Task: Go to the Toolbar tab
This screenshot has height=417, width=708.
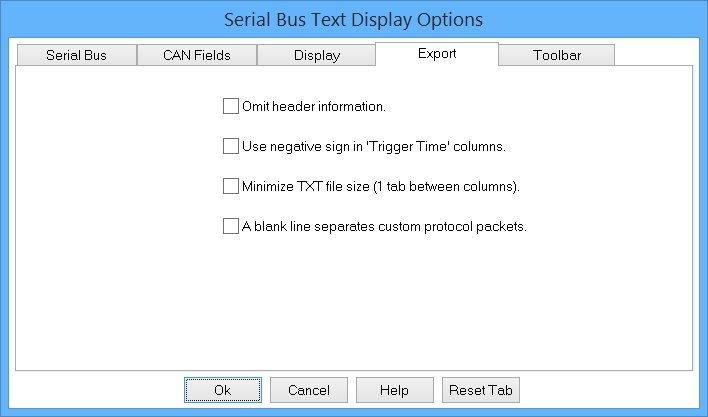Action: pos(556,55)
